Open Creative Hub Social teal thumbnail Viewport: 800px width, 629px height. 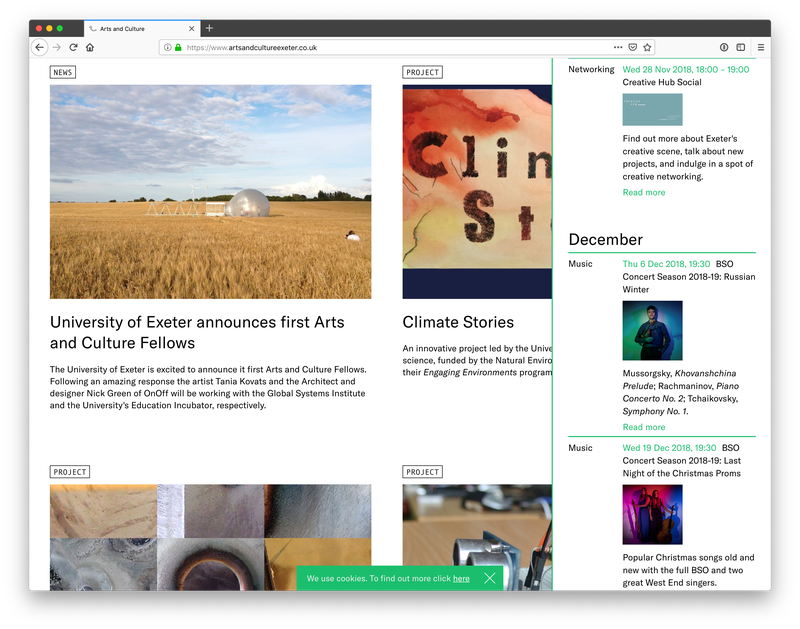coord(653,110)
